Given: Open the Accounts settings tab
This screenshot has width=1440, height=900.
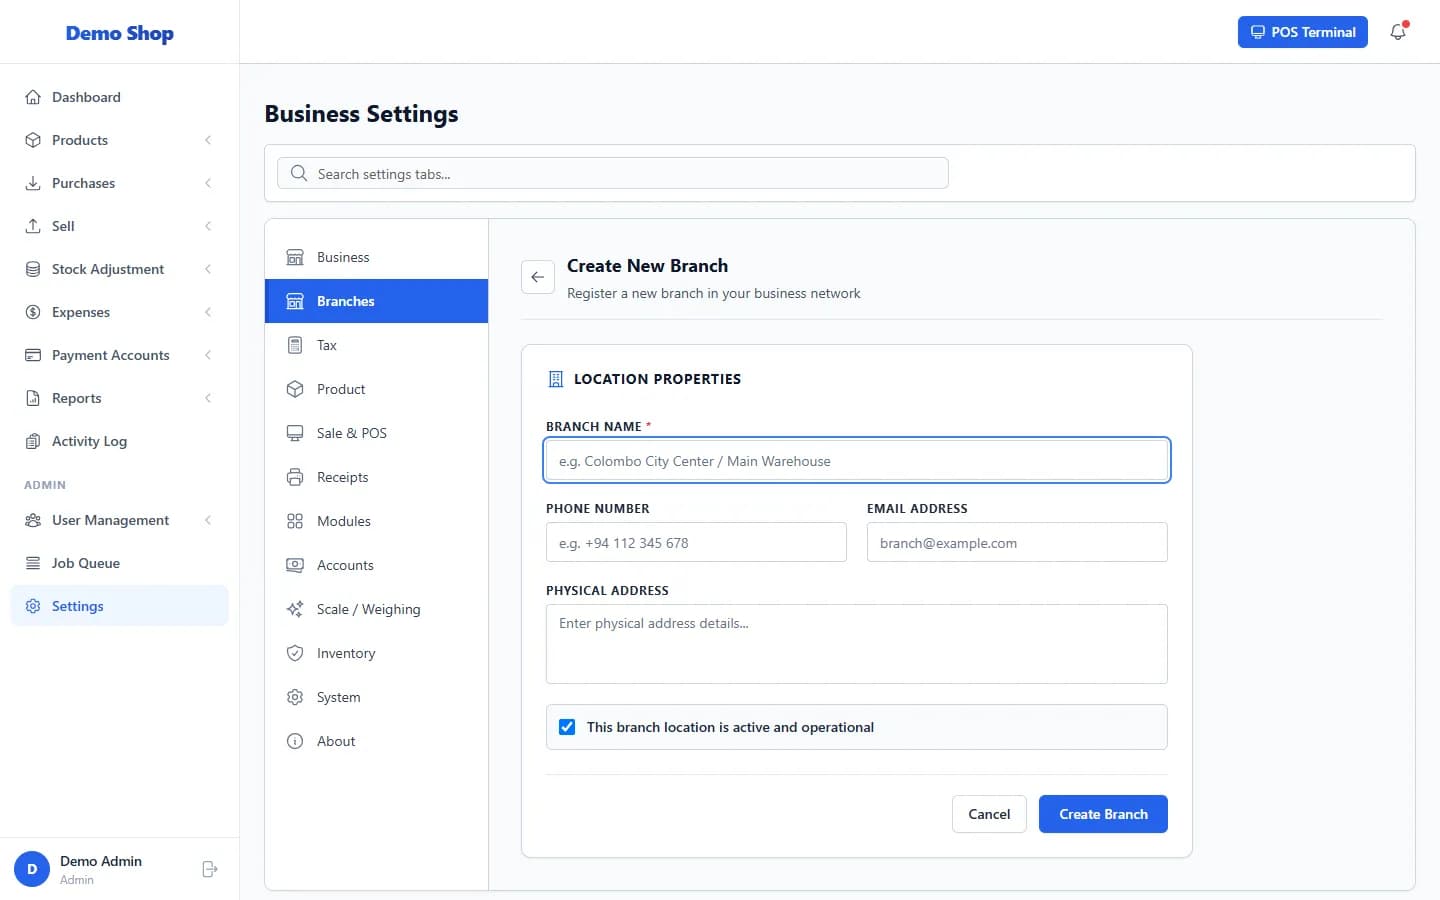Looking at the screenshot, I should [x=376, y=565].
